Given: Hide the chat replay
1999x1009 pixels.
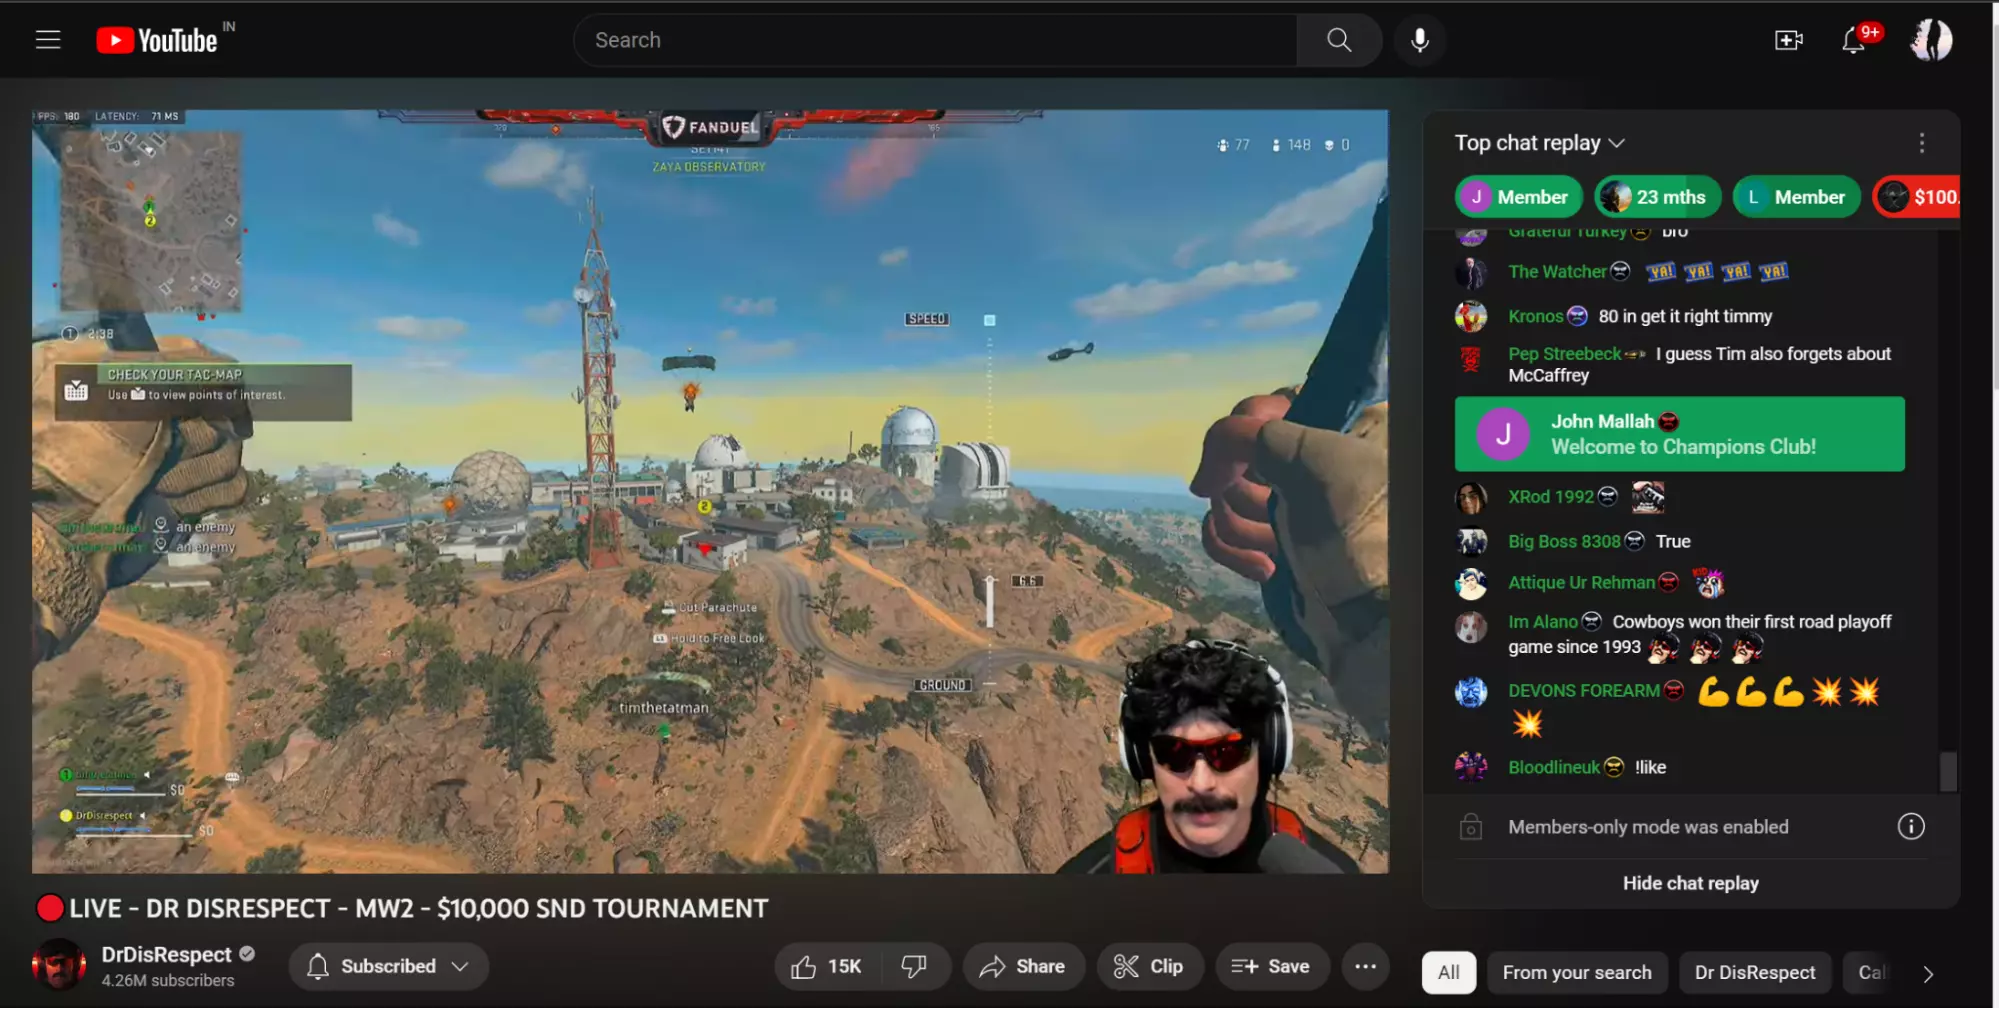Looking at the screenshot, I should click(1690, 883).
